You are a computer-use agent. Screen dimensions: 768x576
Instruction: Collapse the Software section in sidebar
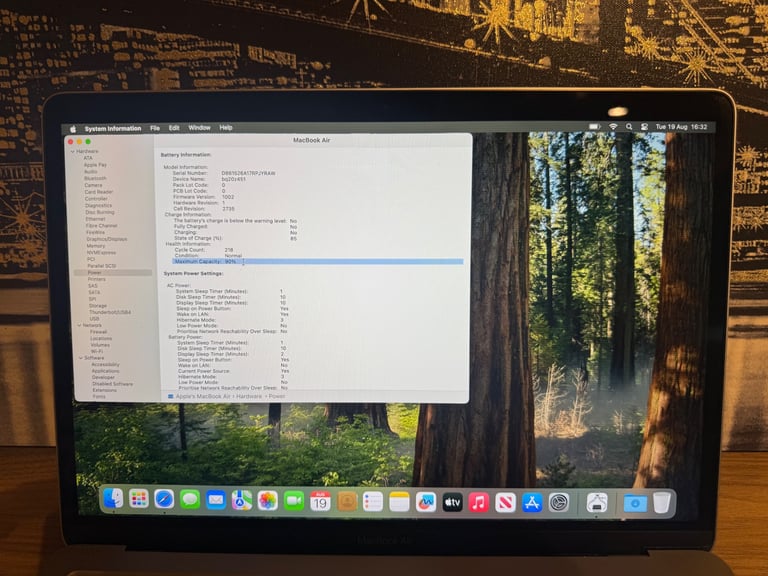click(81, 358)
